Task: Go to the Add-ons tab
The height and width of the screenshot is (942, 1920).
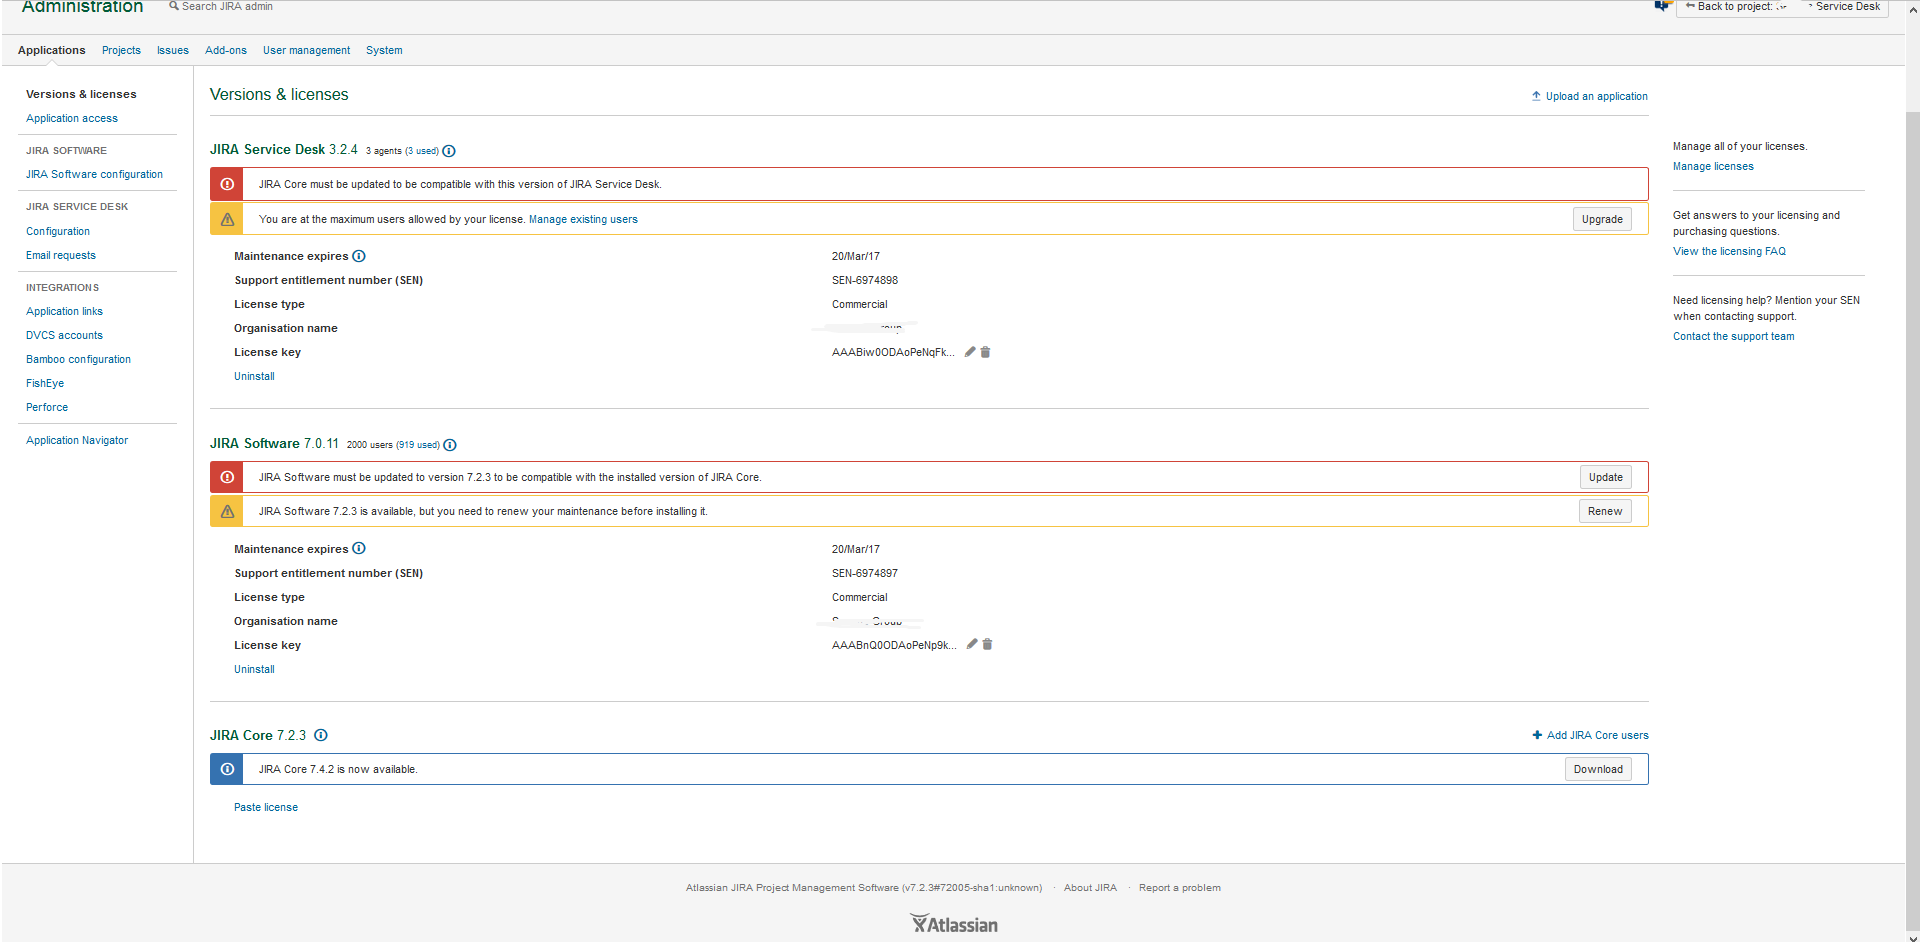Action: [x=226, y=50]
